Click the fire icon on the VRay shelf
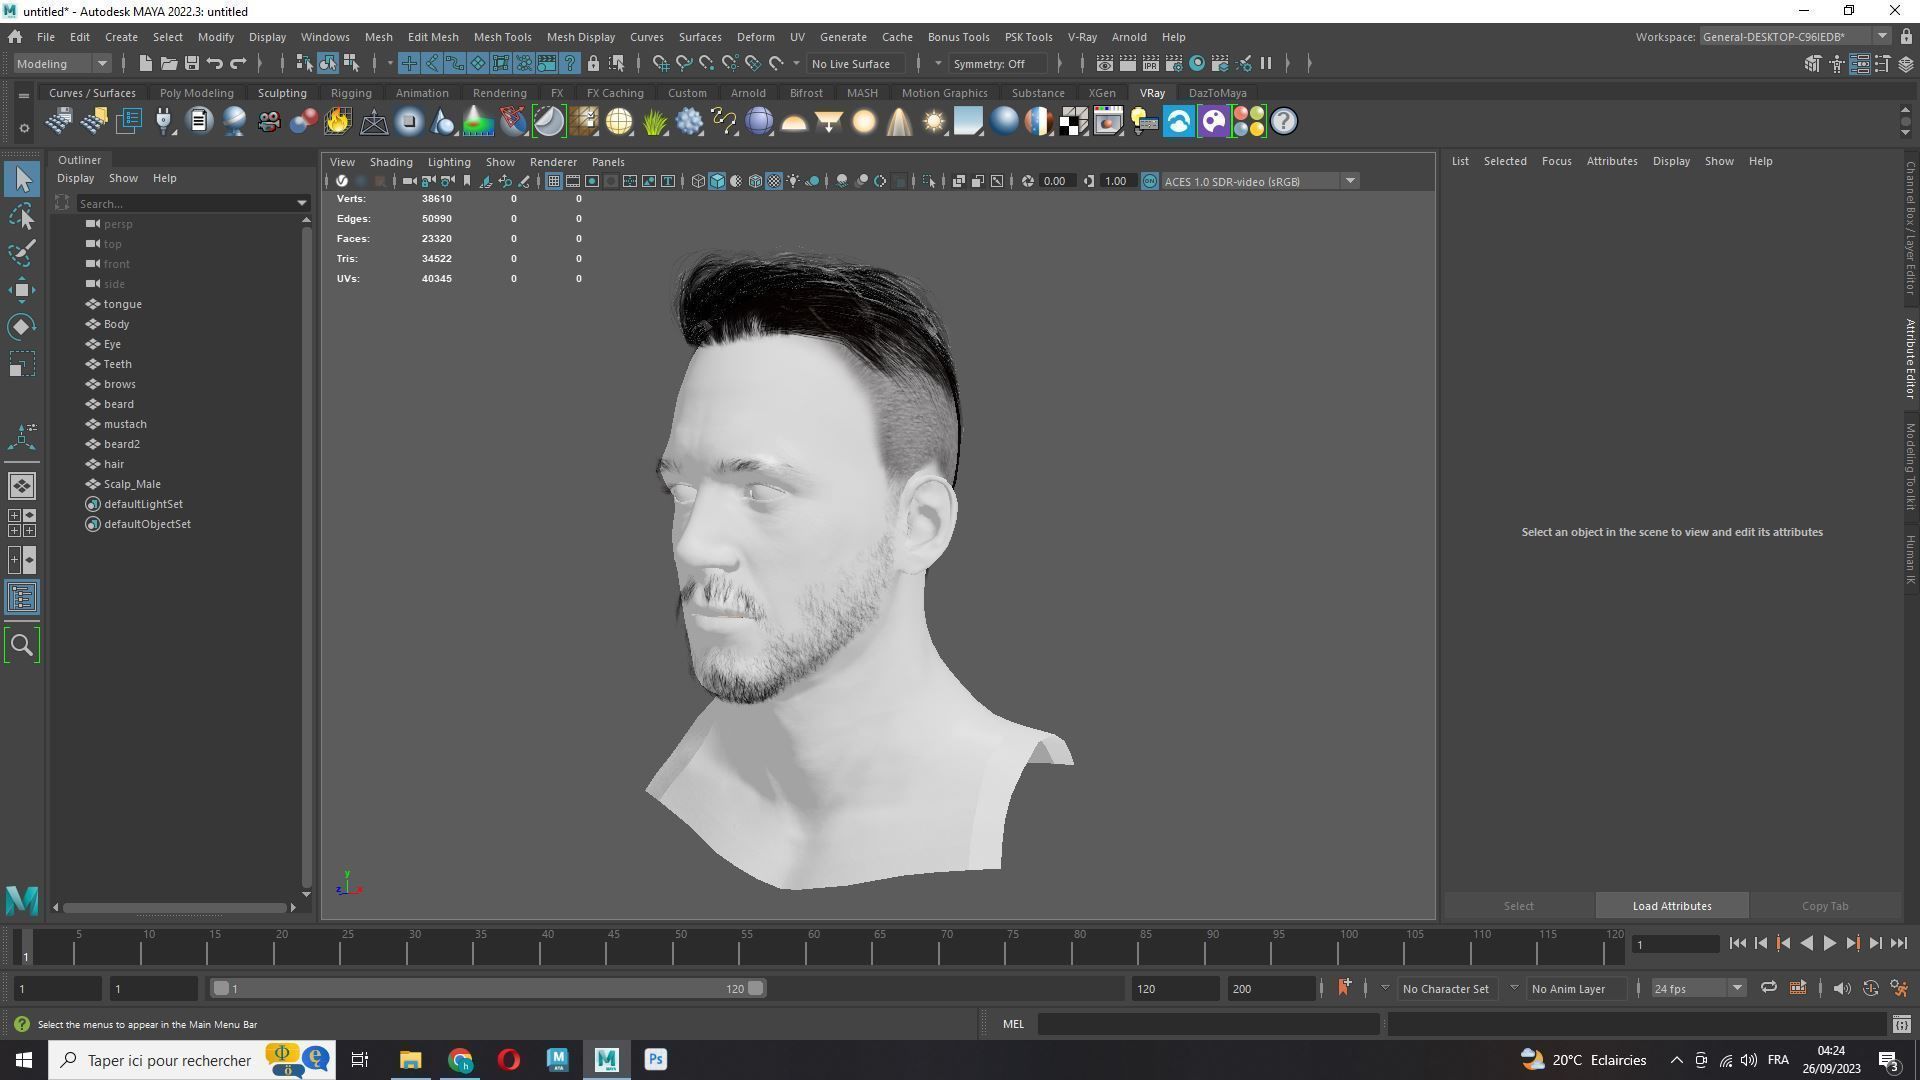The height and width of the screenshot is (1080, 1920). point(338,122)
